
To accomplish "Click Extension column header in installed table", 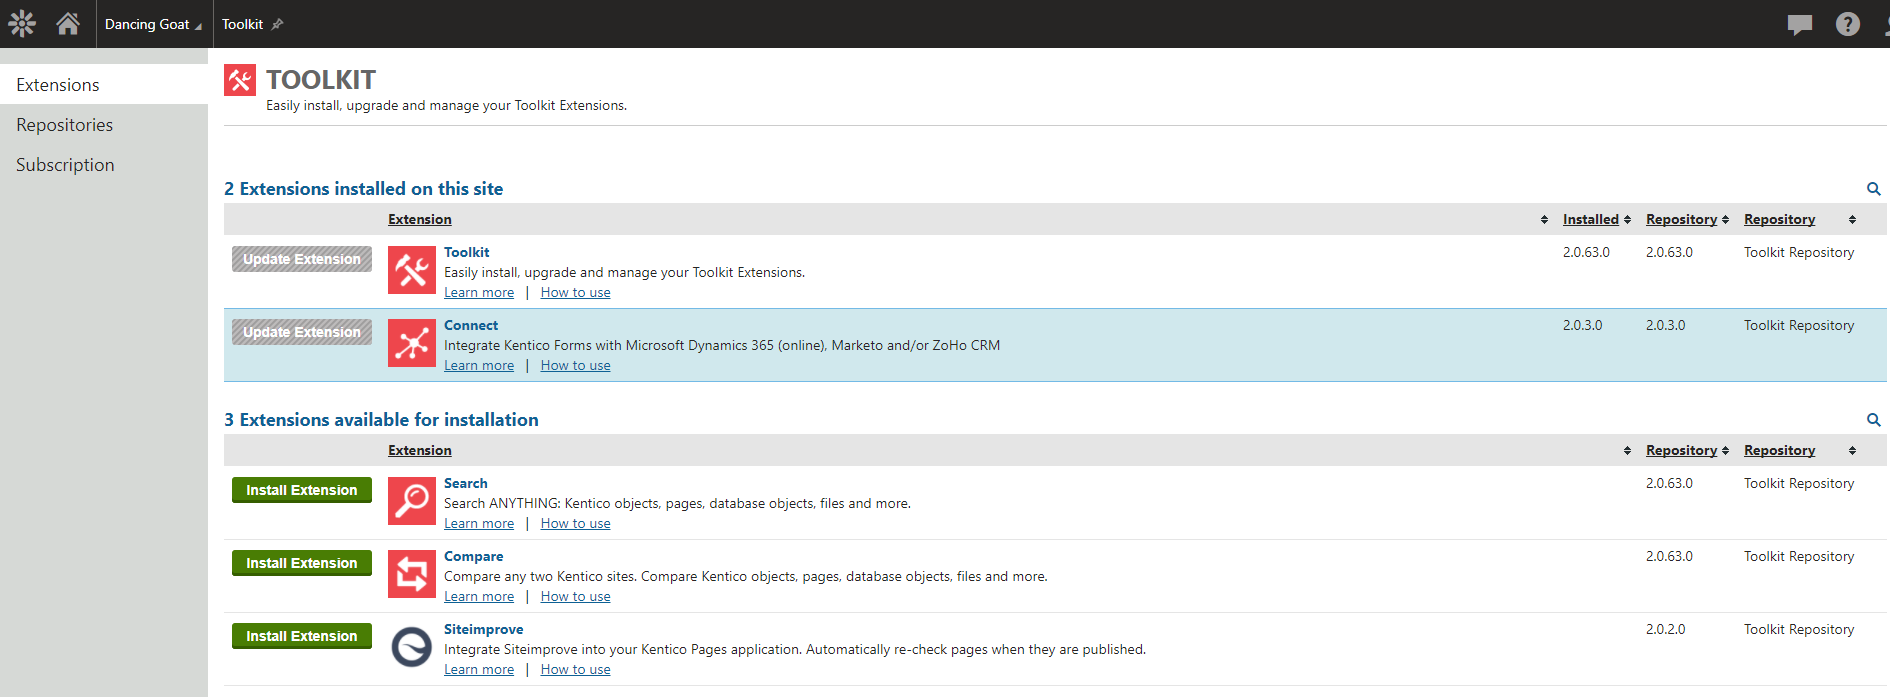I will (420, 219).
